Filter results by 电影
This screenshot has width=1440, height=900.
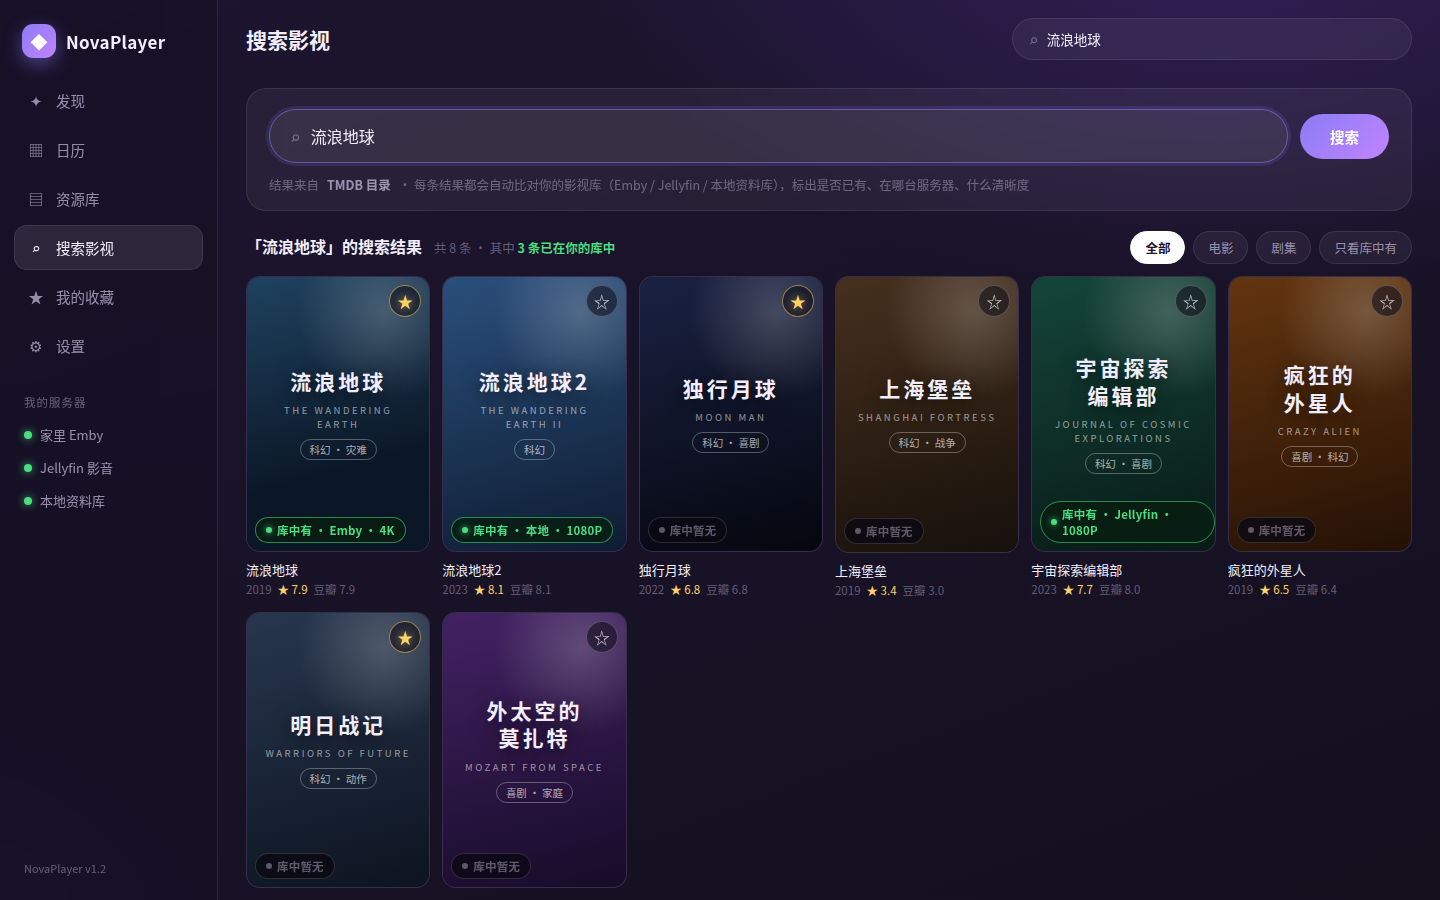1220,248
